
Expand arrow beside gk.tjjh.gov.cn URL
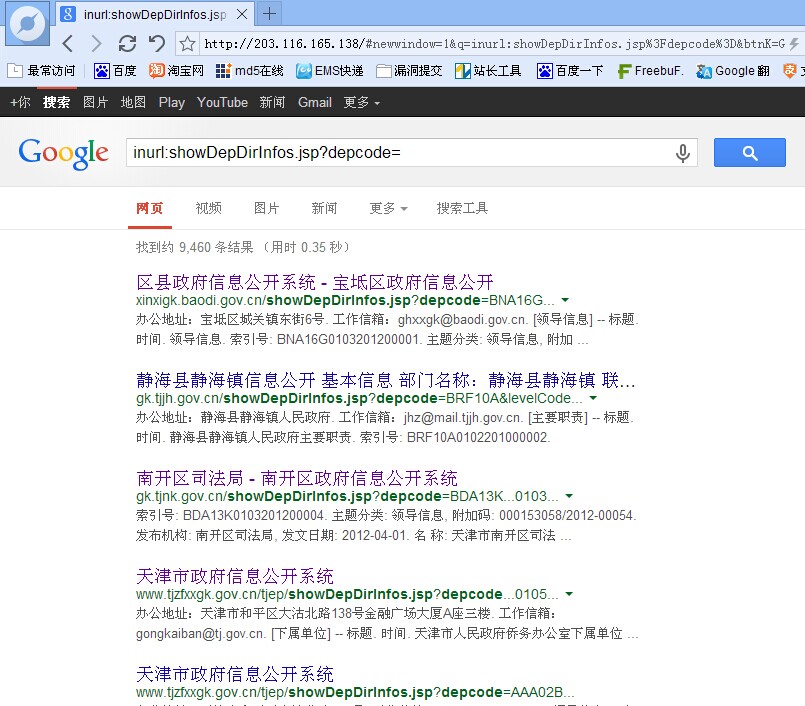pyautogui.click(x=593, y=398)
